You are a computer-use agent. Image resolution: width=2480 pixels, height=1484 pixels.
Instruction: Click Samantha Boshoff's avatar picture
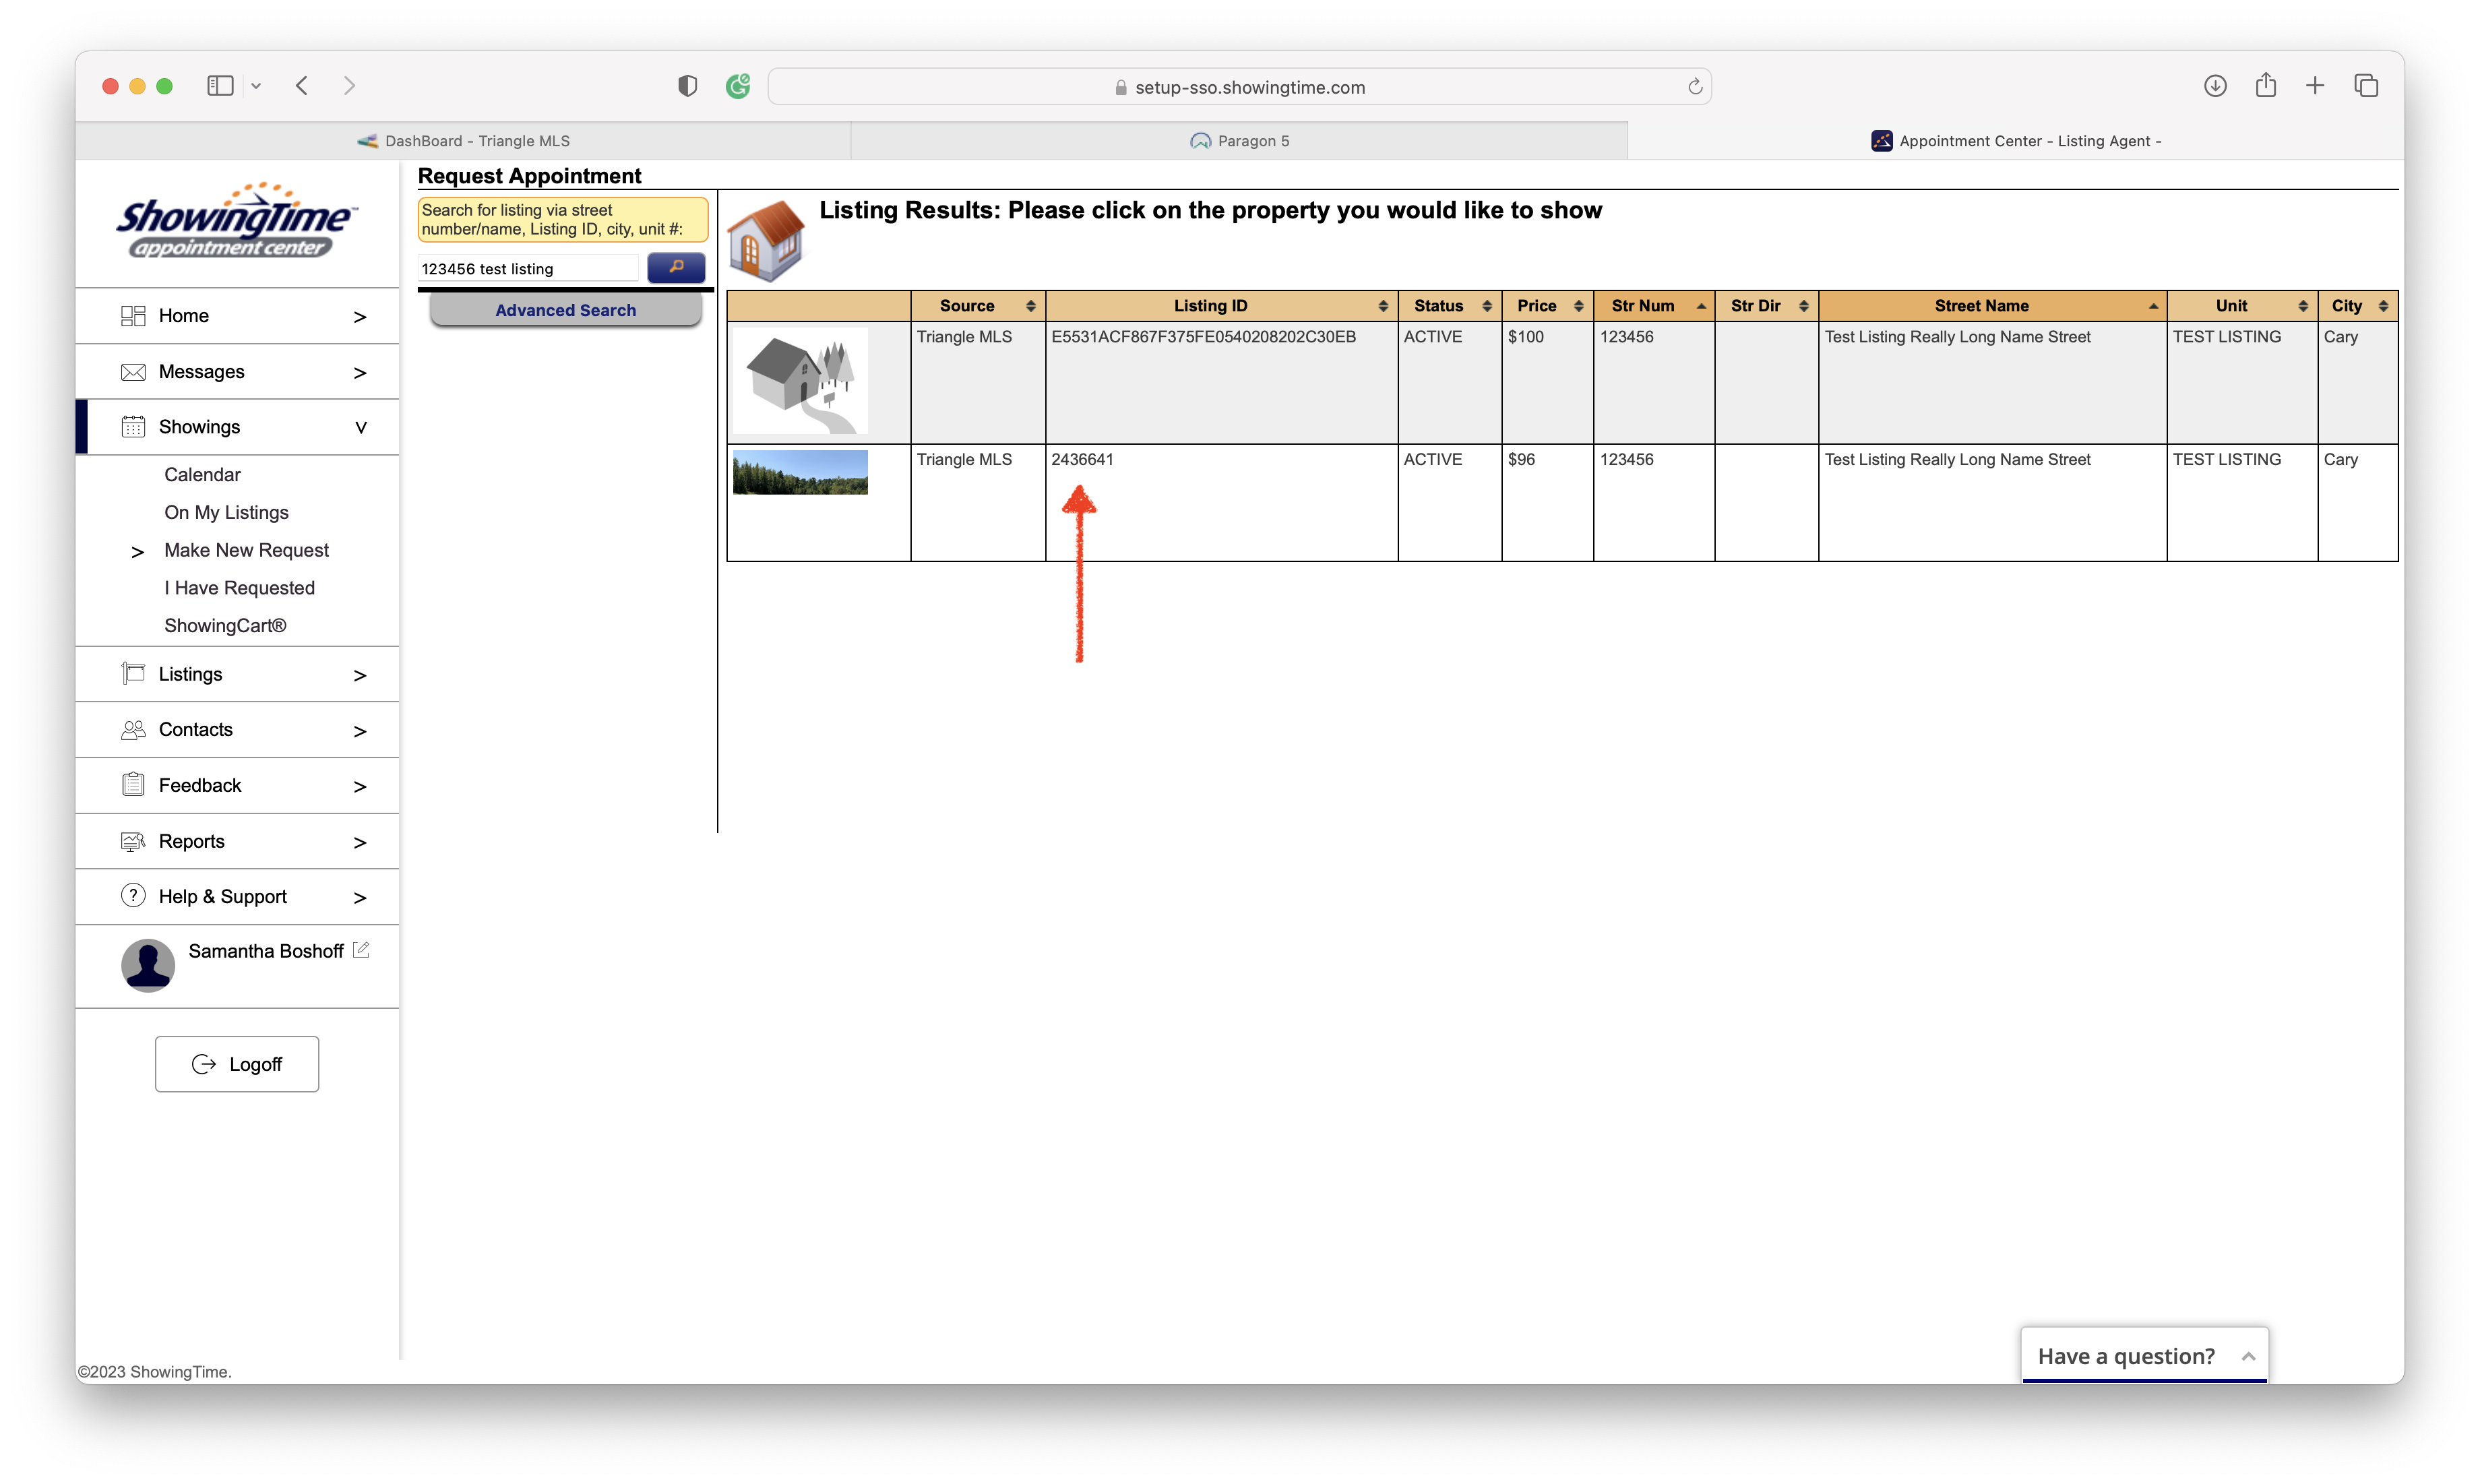(x=148, y=965)
